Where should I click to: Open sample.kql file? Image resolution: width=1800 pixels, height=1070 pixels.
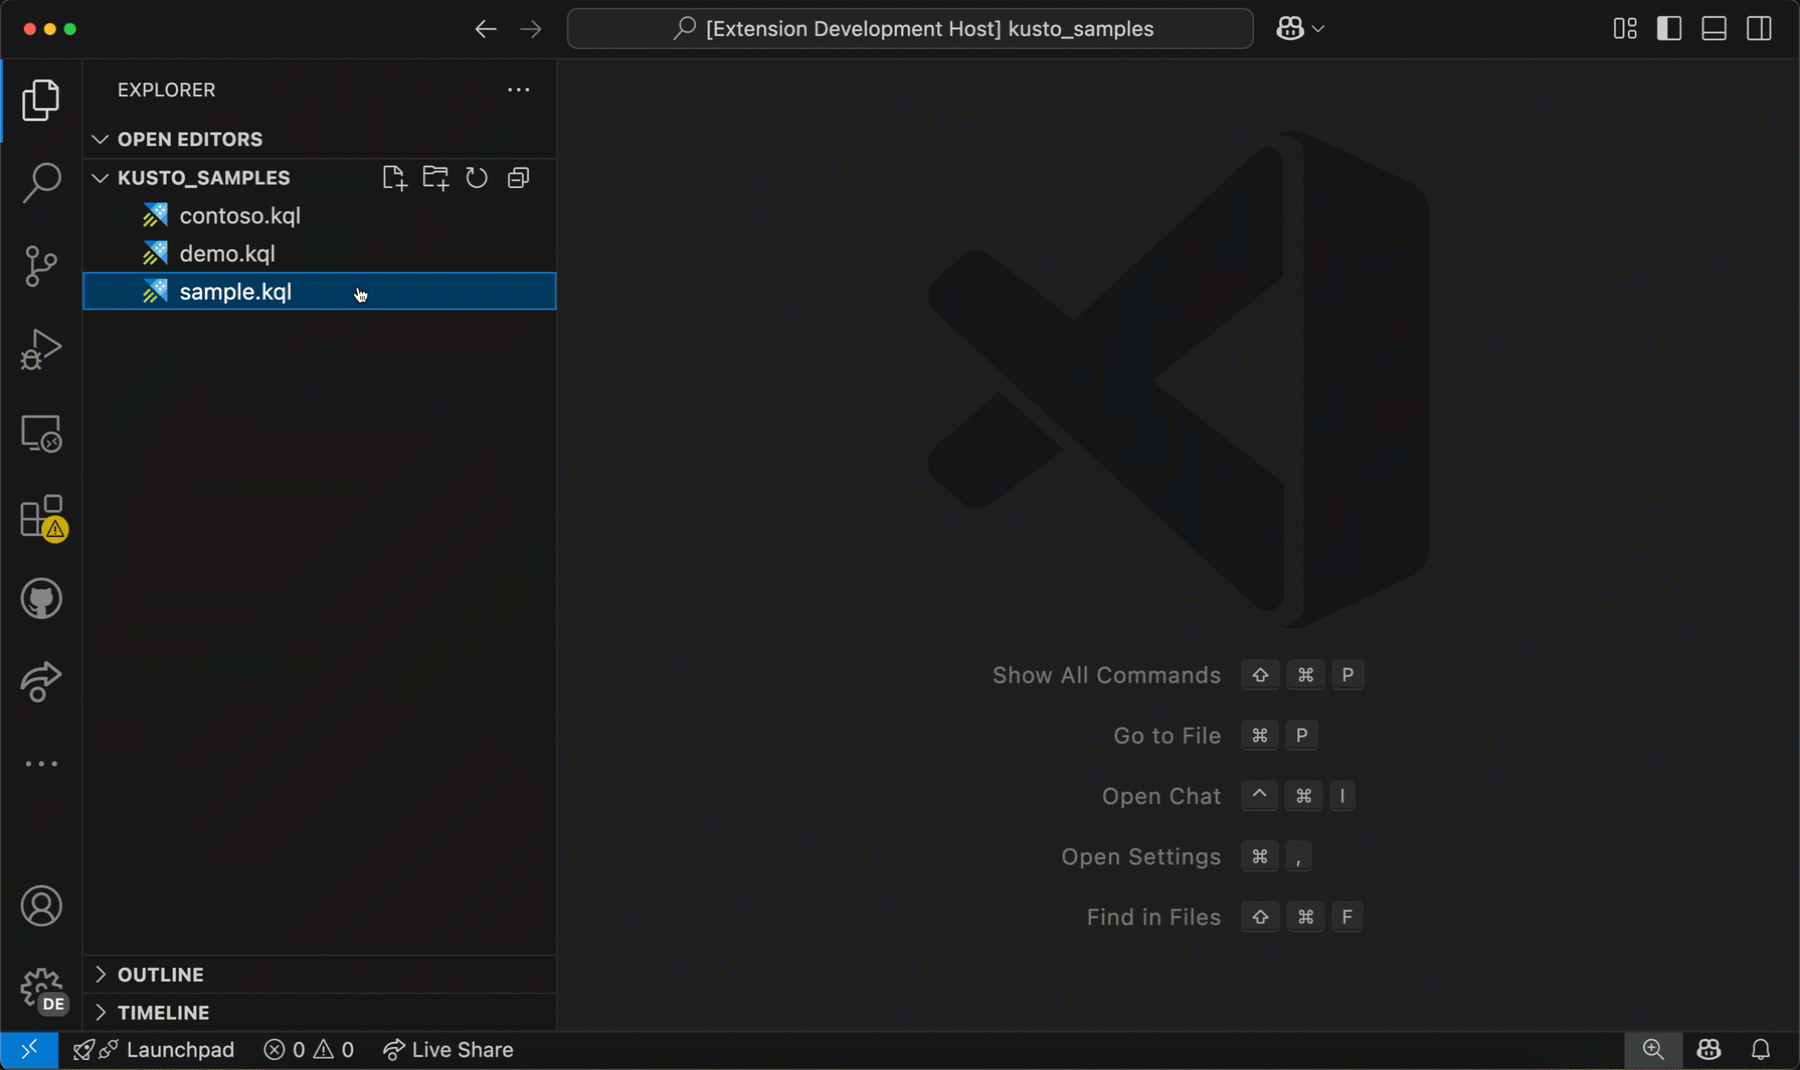point(319,292)
